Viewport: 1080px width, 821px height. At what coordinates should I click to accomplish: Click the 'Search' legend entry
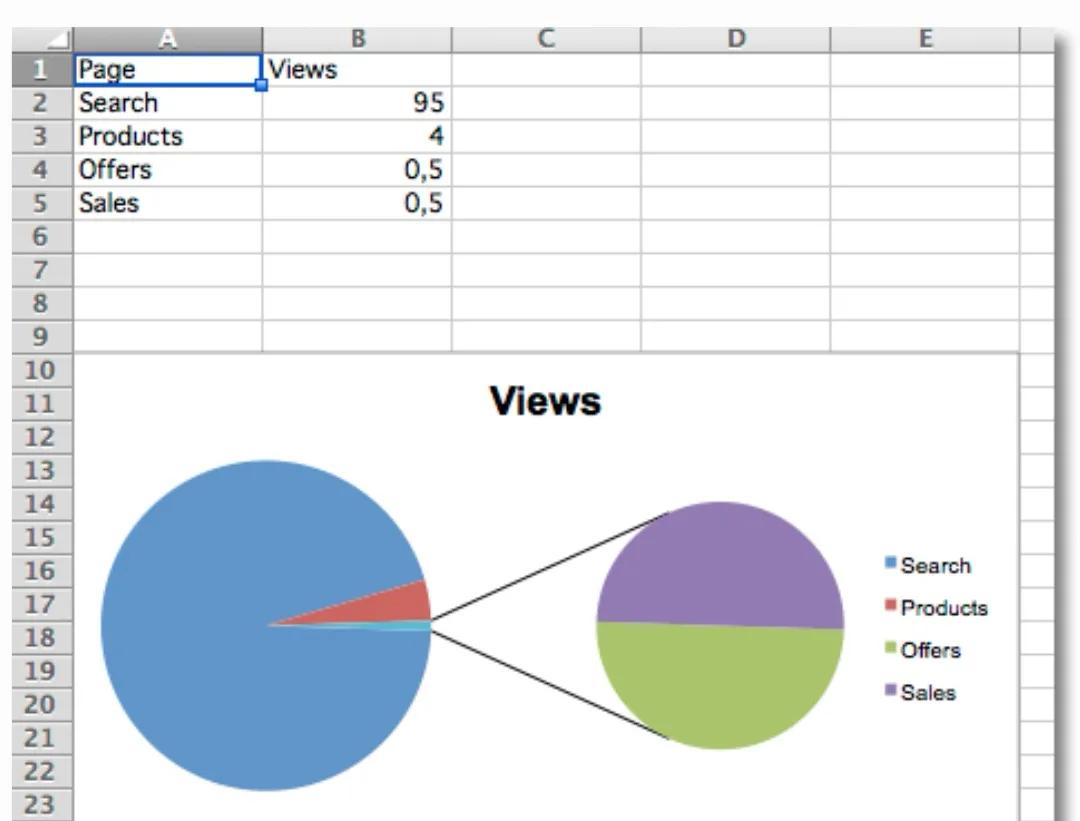click(928, 565)
